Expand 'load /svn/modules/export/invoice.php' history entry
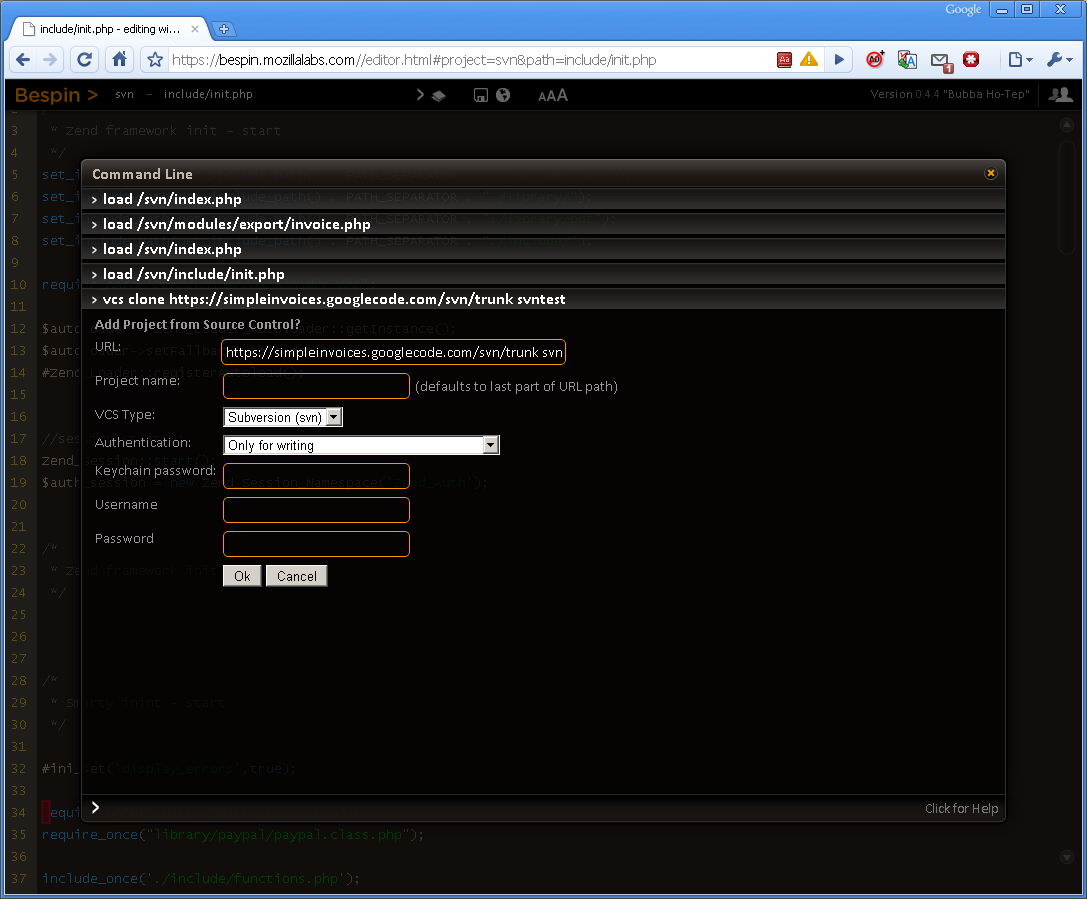This screenshot has height=899, width=1087. [x=544, y=224]
